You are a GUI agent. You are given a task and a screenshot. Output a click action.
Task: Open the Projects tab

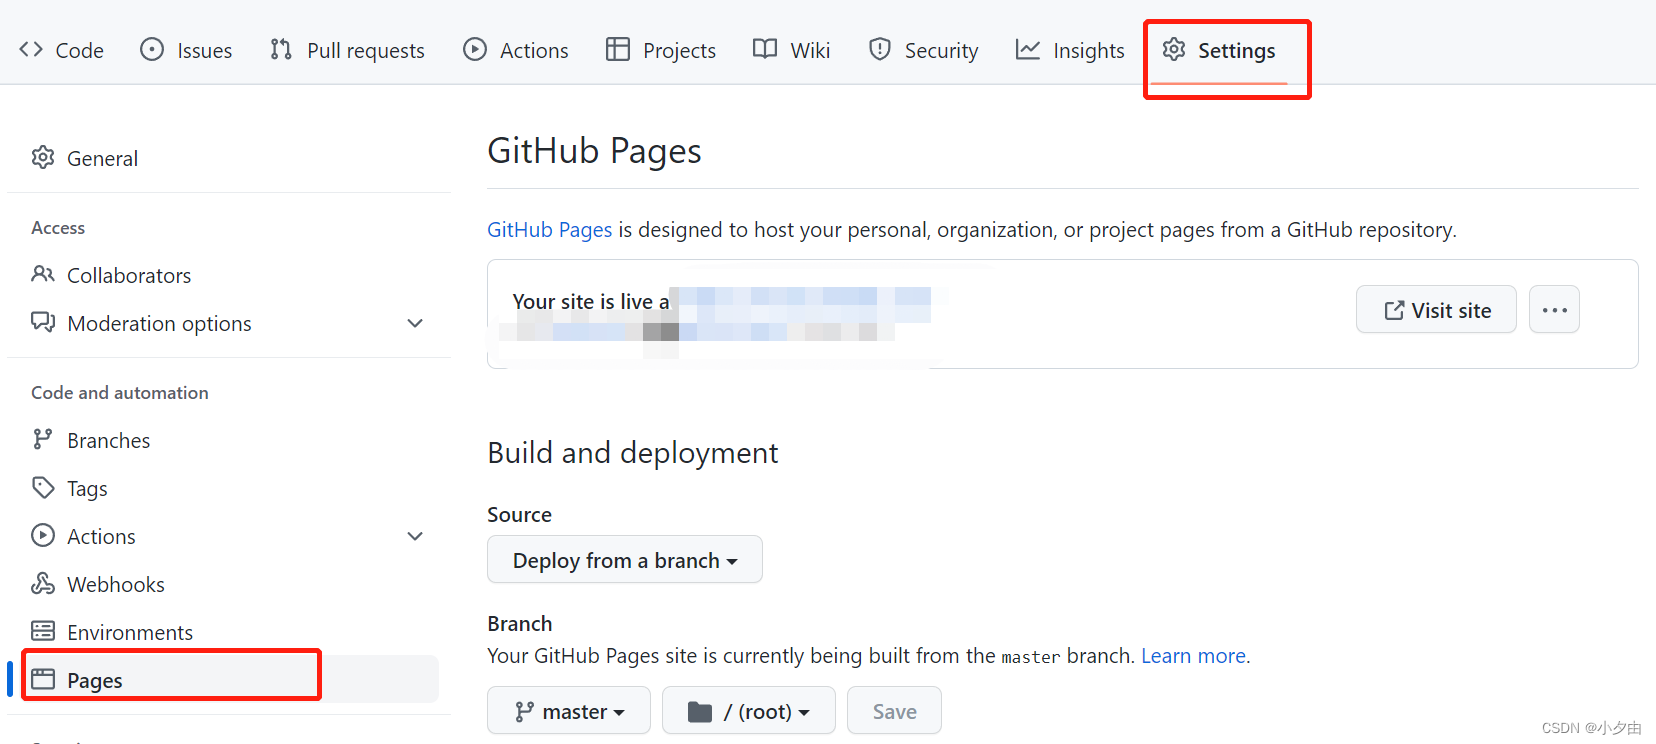(x=661, y=50)
